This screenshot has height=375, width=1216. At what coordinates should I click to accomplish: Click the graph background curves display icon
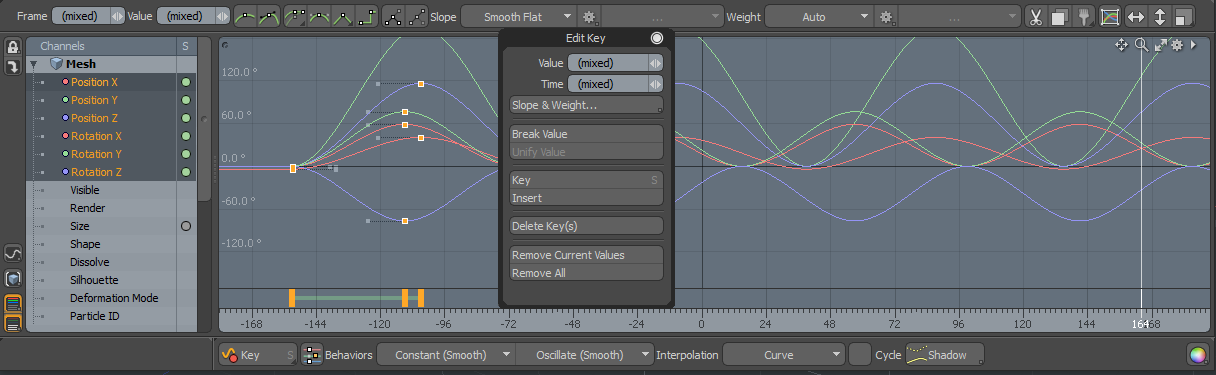[1110, 17]
